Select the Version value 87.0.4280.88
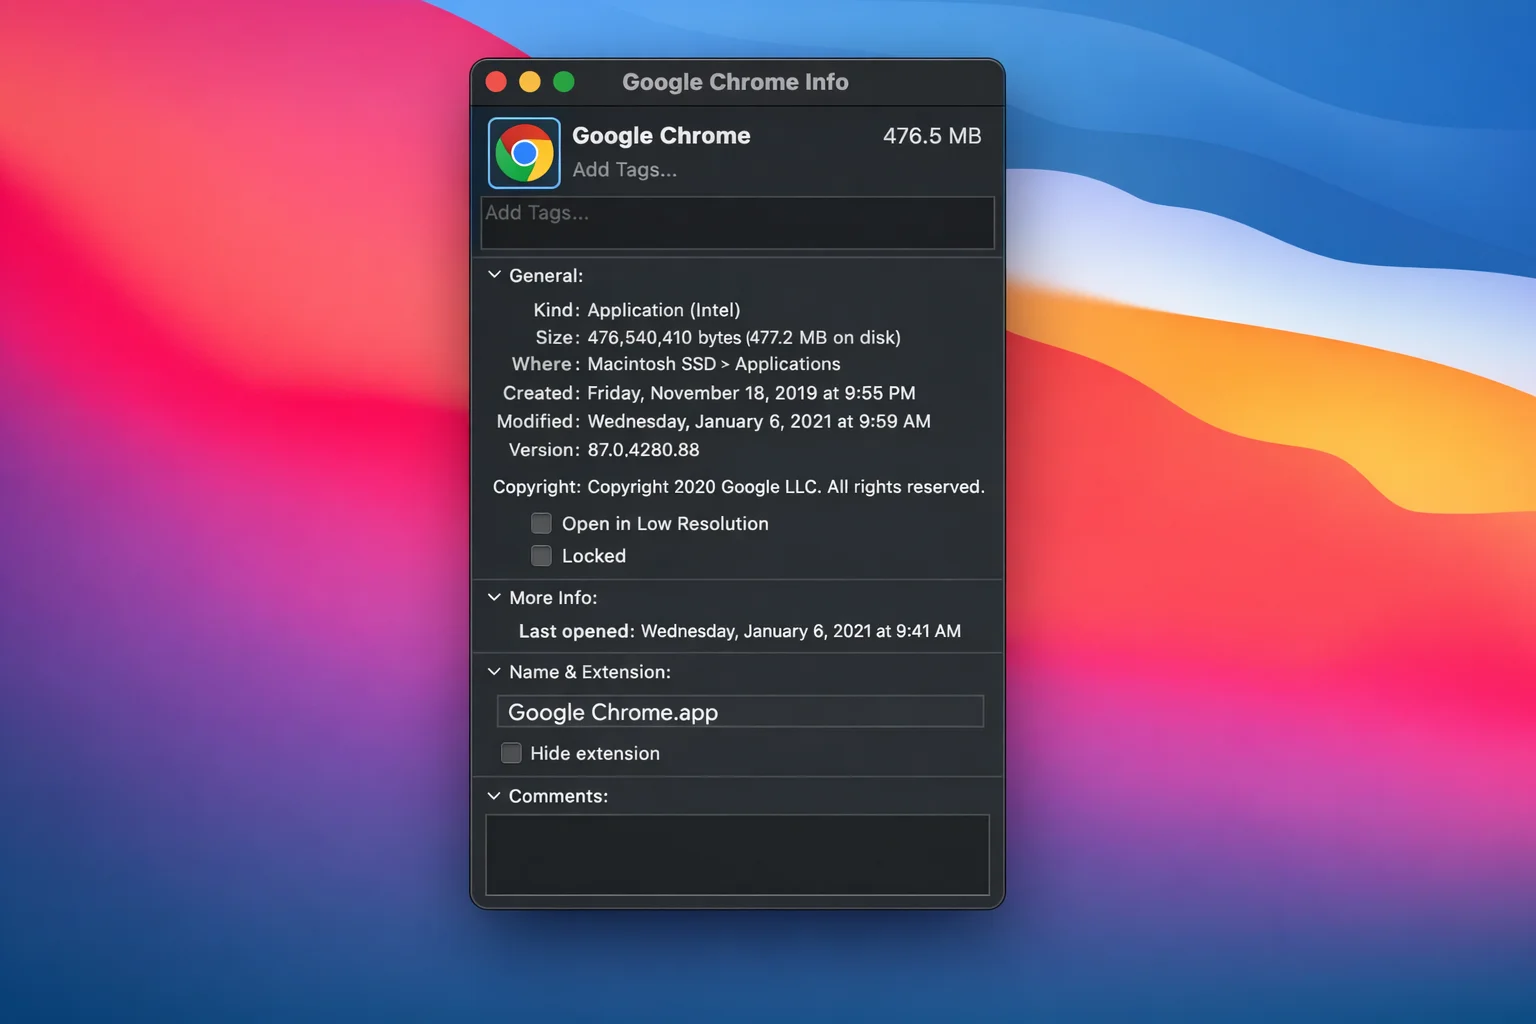The width and height of the screenshot is (1536, 1024). 643,450
